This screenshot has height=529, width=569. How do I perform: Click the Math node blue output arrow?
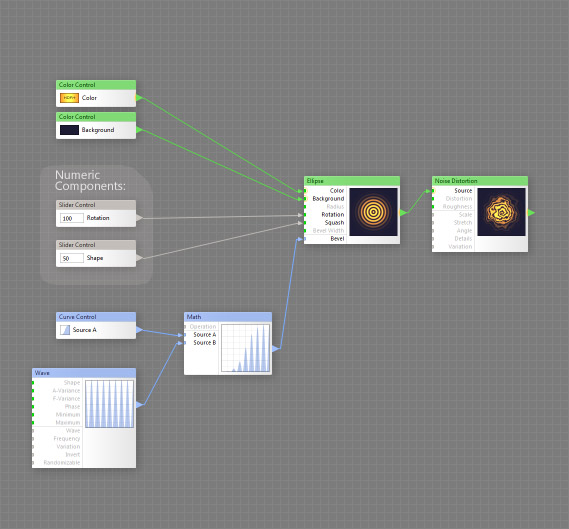[x=275, y=349]
